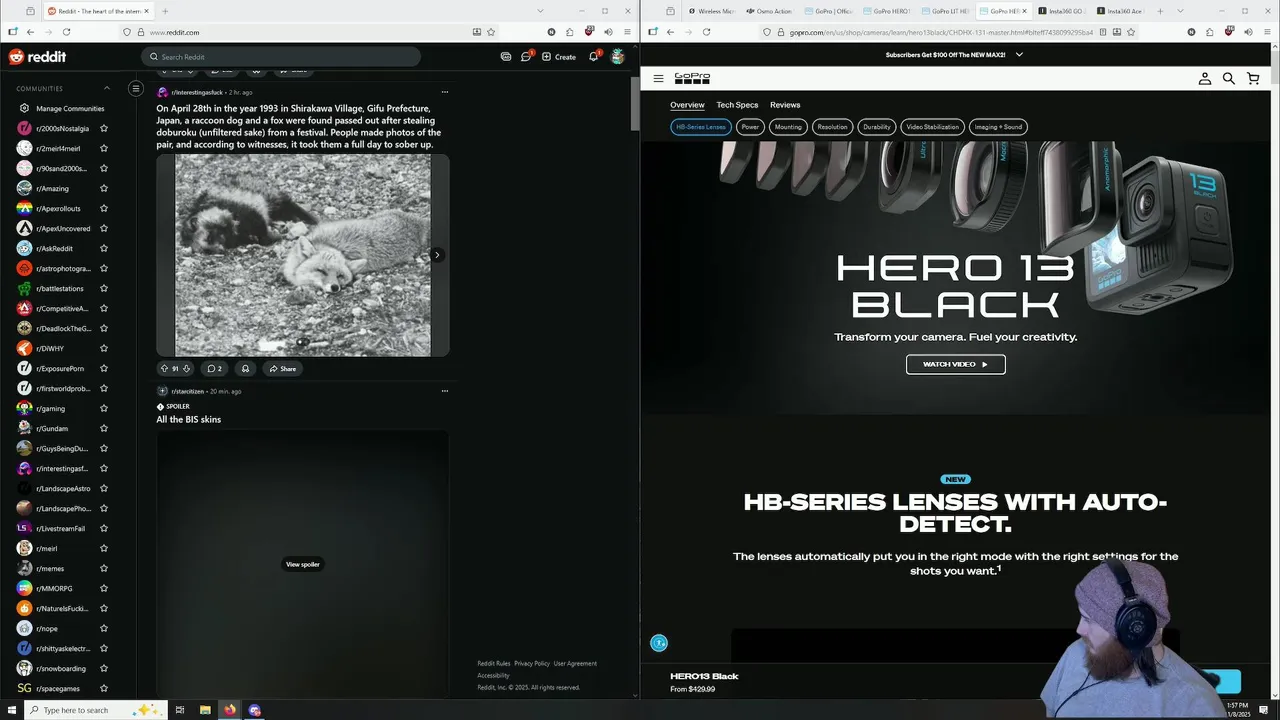Image resolution: width=1280 pixels, height=720 pixels.
Task: Share the raccoon dog and fox post
Action: point(282,368)
